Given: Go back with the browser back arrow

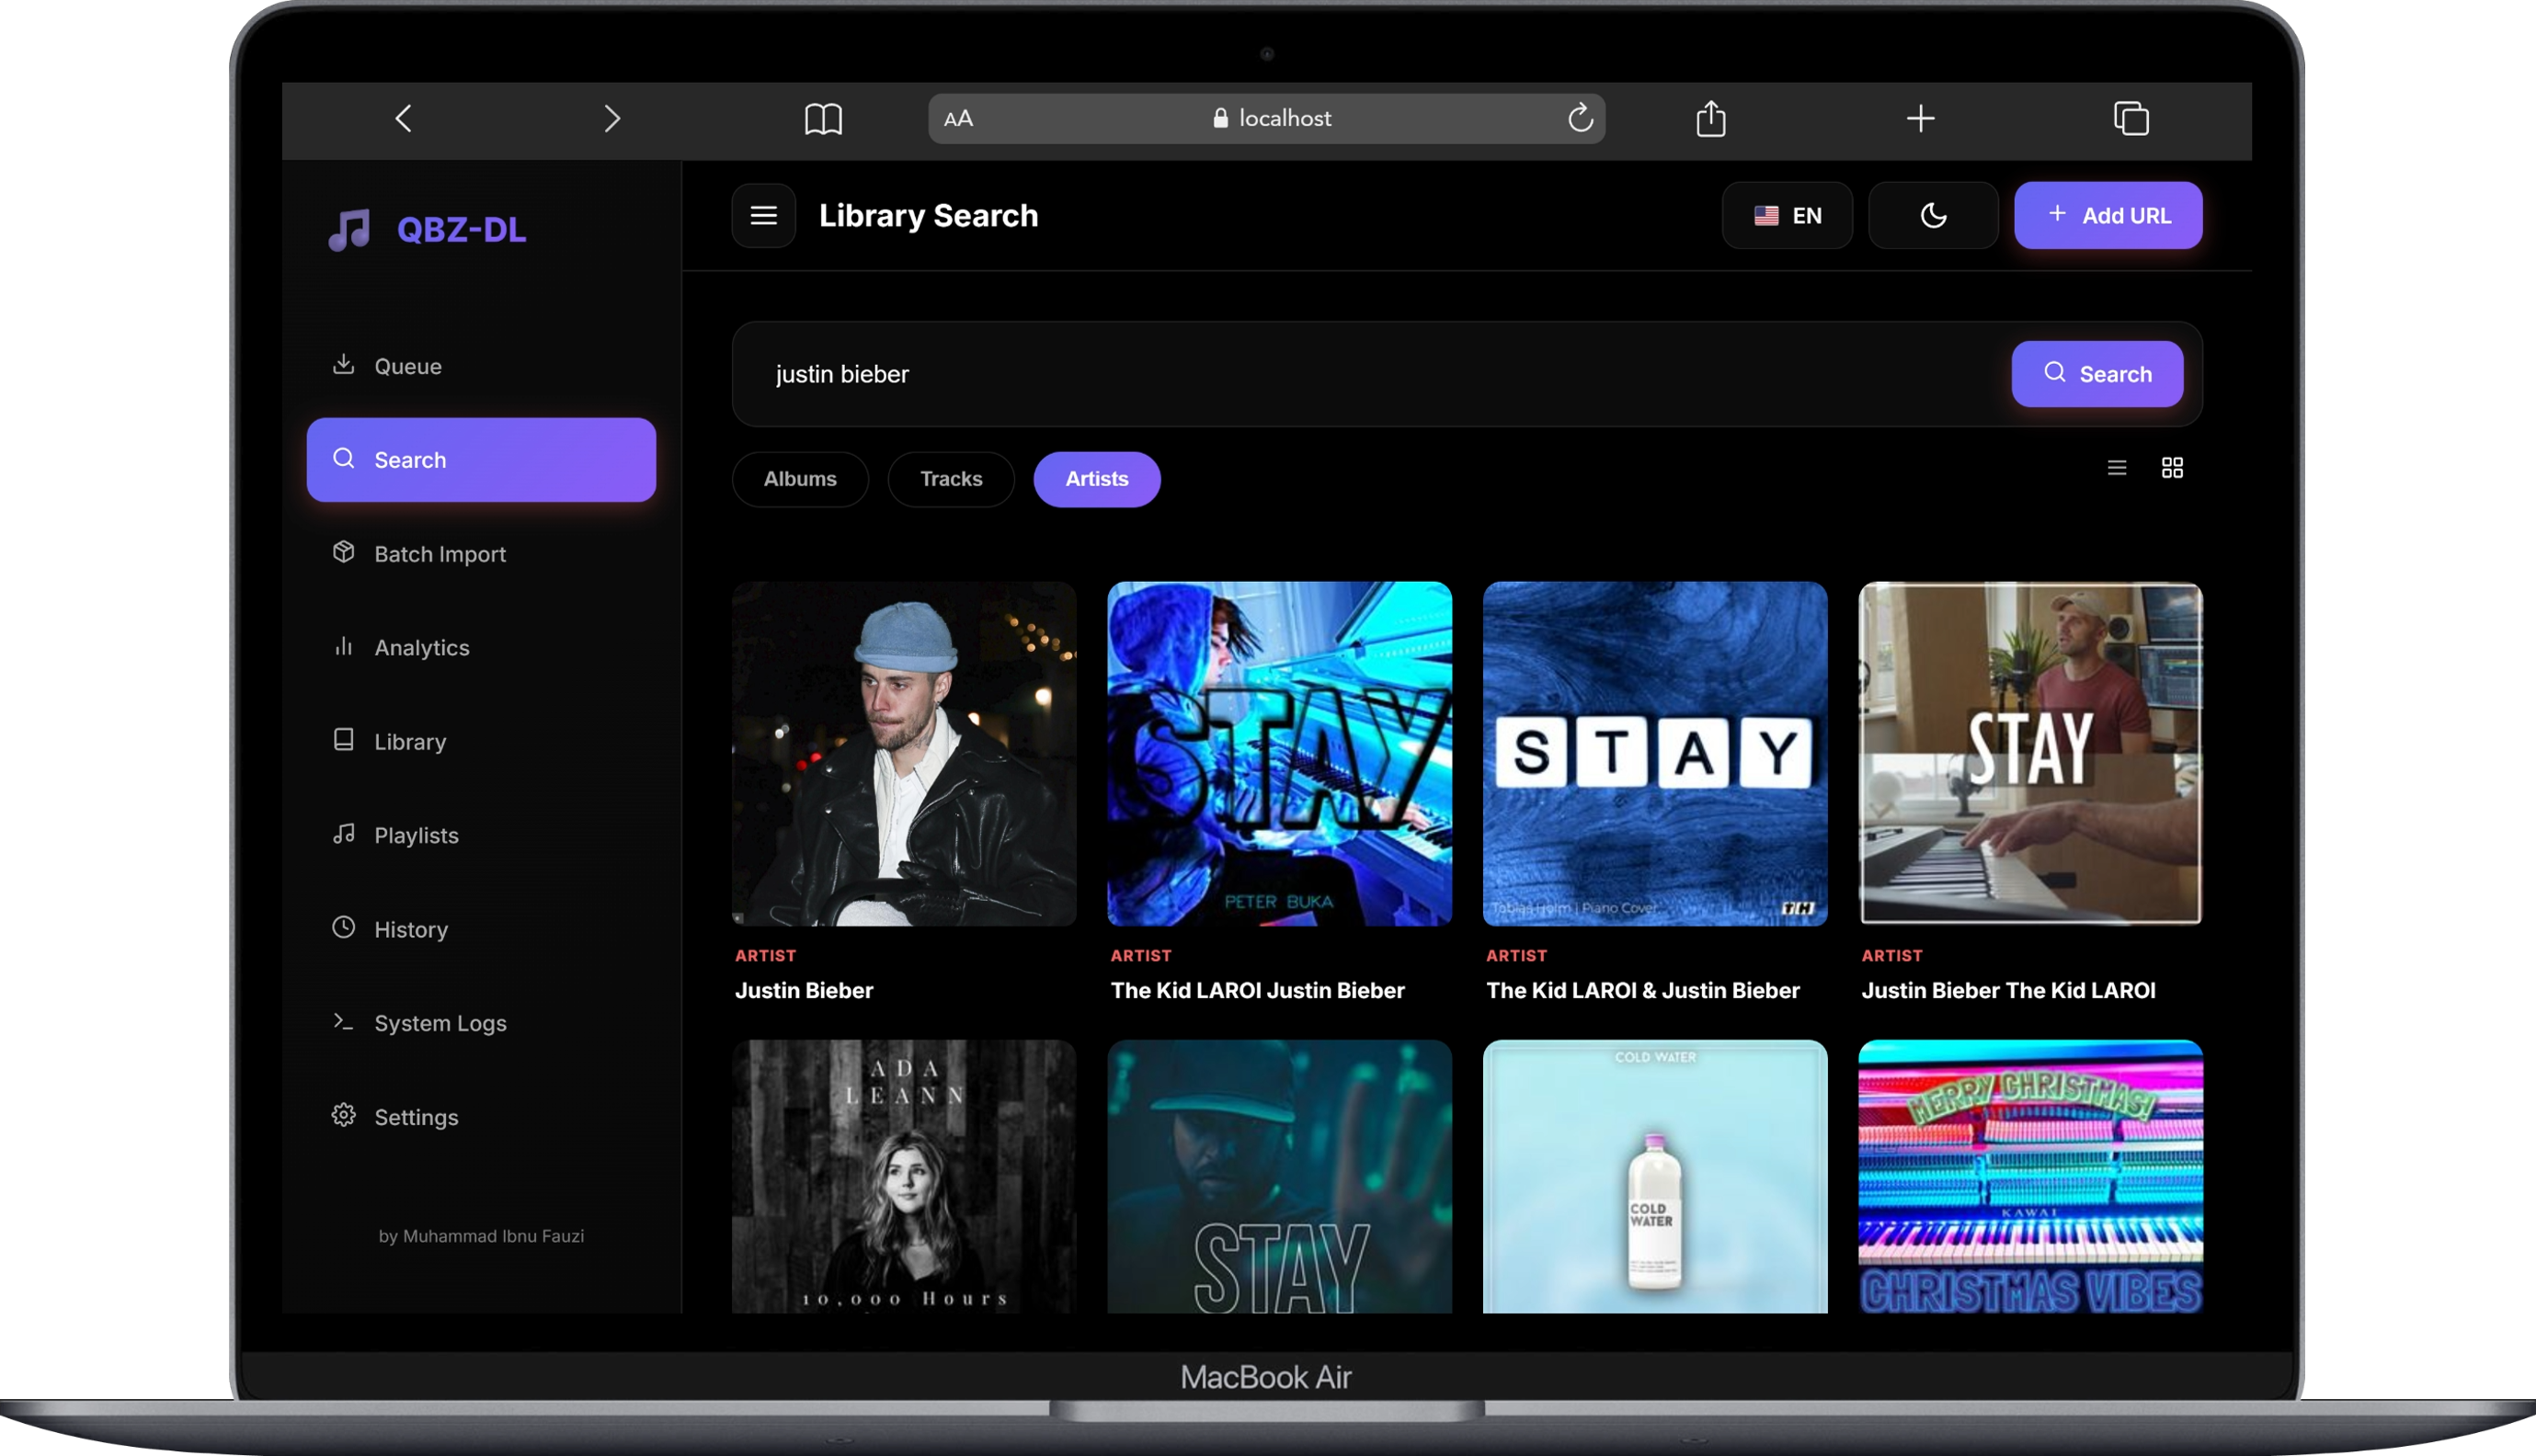Looking at the screenshot, I should 403,118.
